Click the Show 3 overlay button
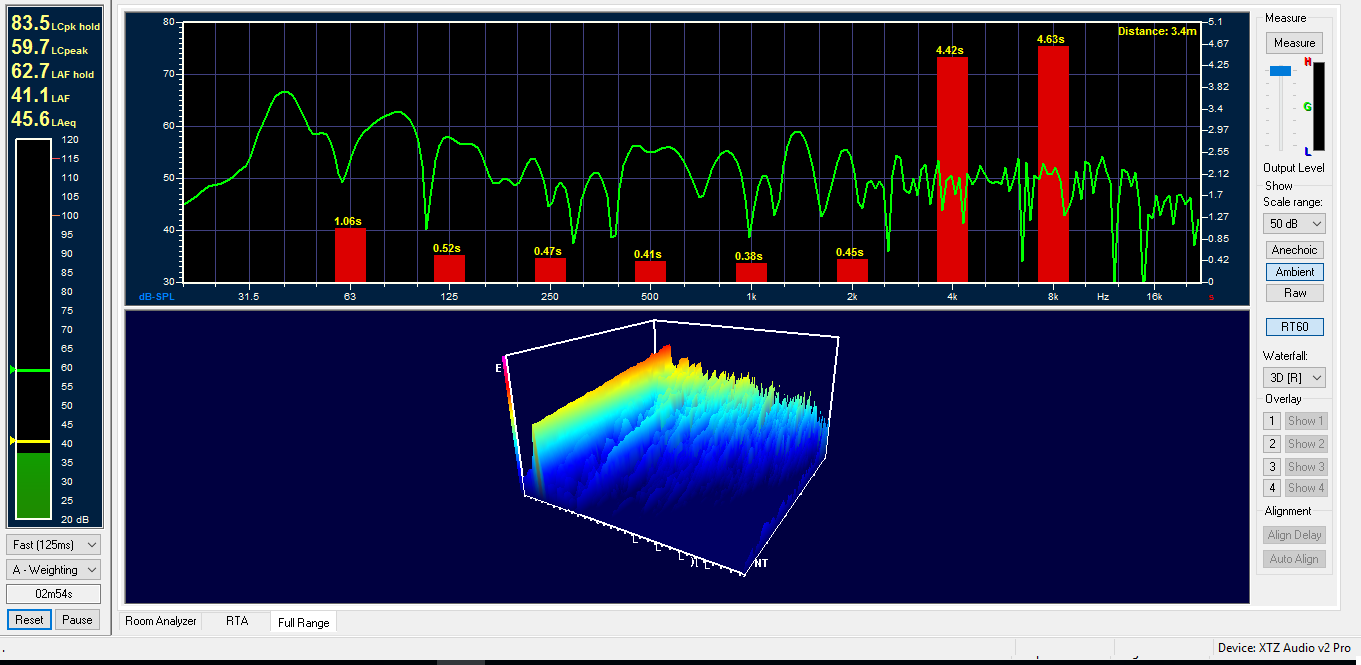 point(1306,467)
